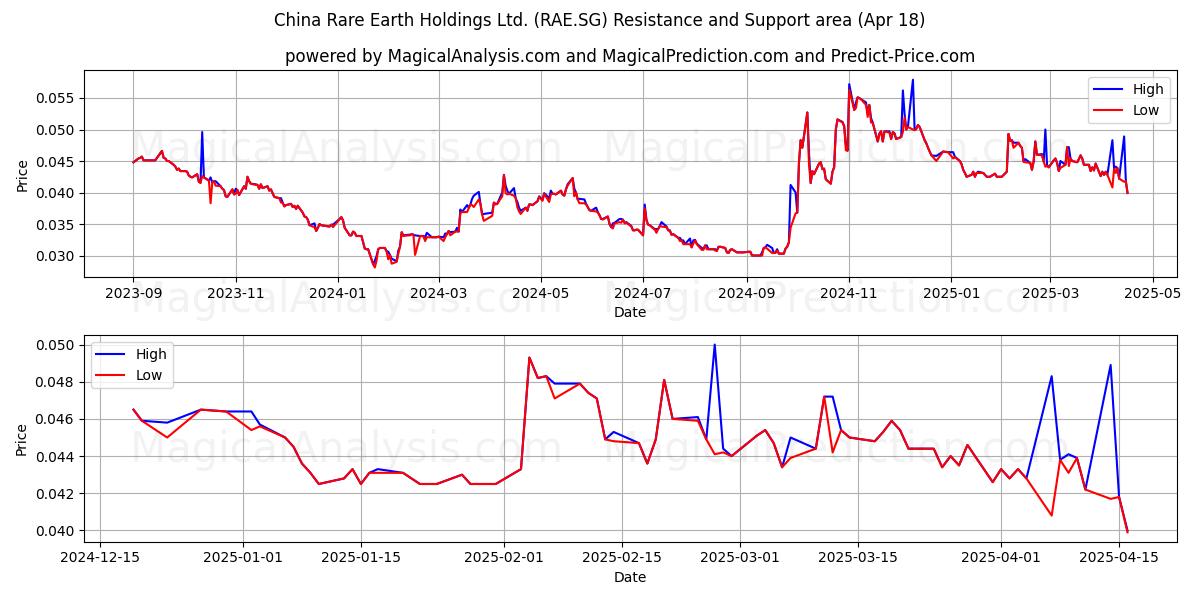1200x600 pixels.
Task: Click the 2024-01 tick label
Action: click(x=338, y=293)
